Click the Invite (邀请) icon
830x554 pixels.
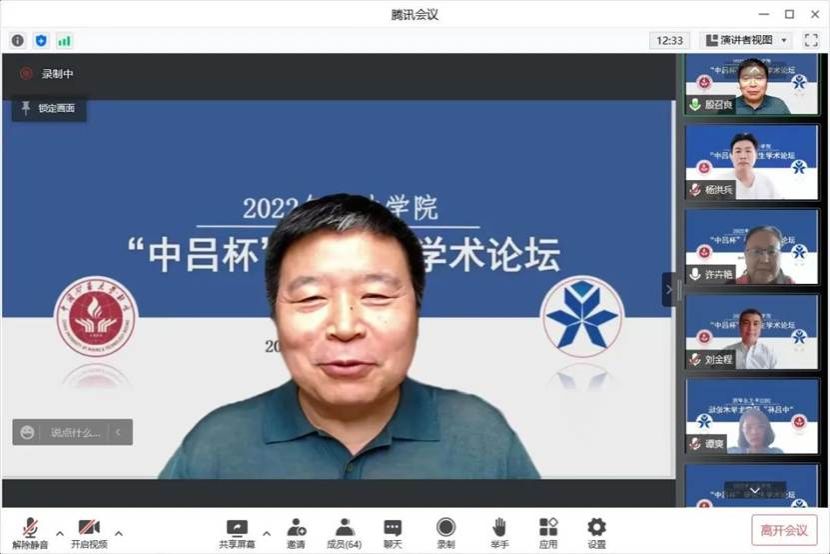(296, 532)
